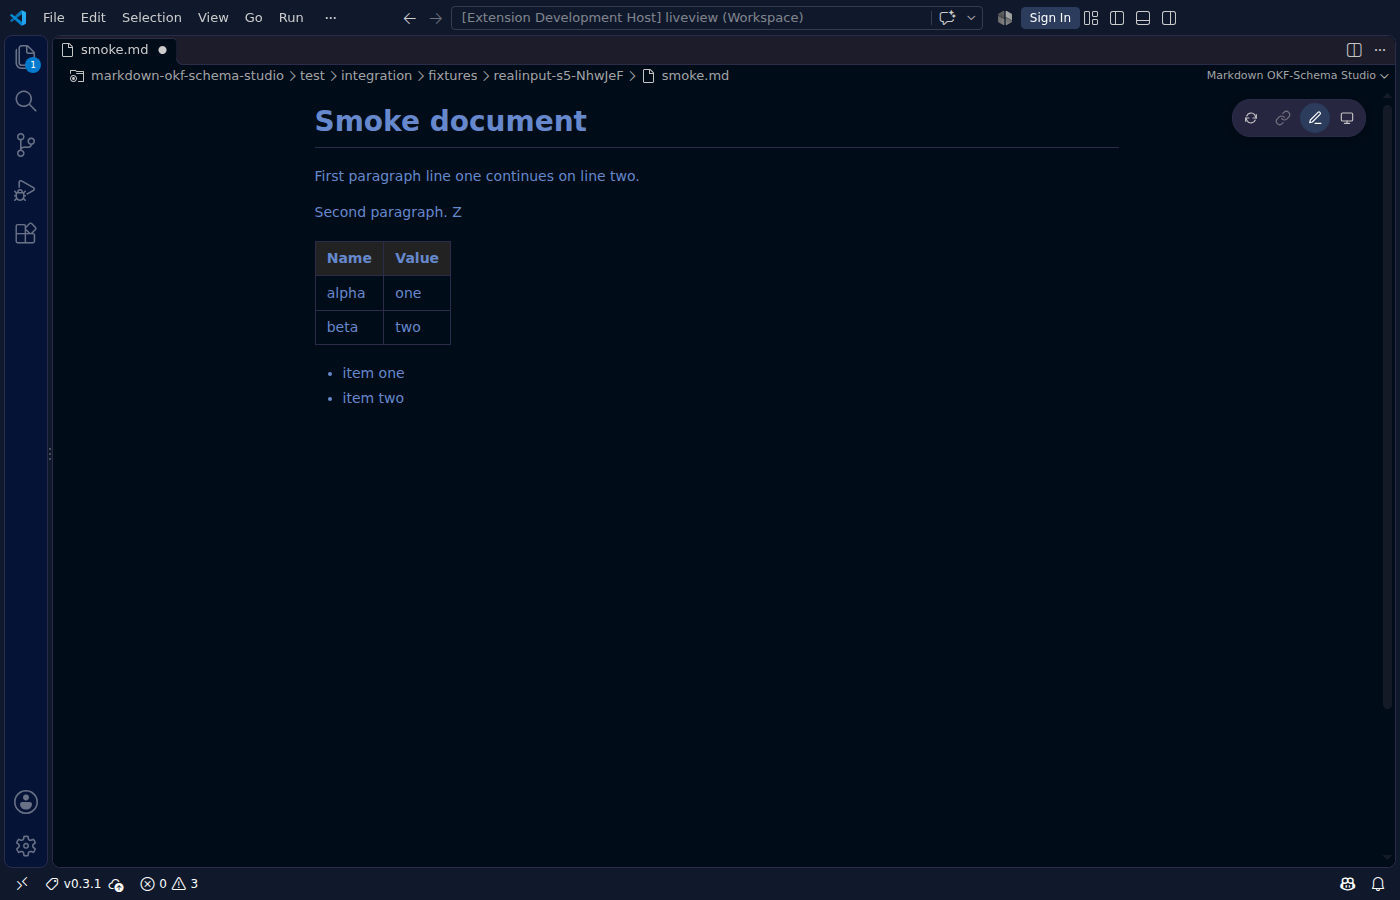The width and height of the screenshot is (1400, 900).
Task: Open the Edit menu
Action: click(x=93, y=18)
